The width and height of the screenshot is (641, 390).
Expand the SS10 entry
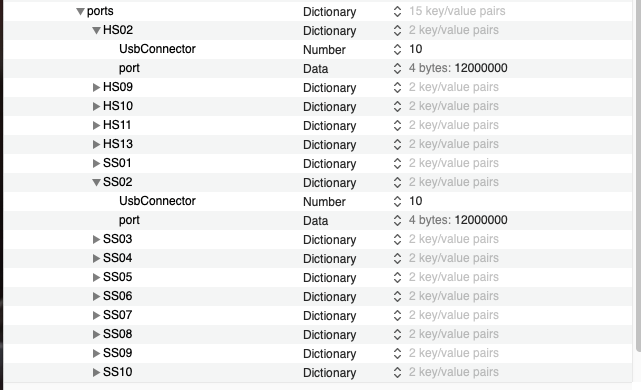pyautogui.click(x=96, y=372)
